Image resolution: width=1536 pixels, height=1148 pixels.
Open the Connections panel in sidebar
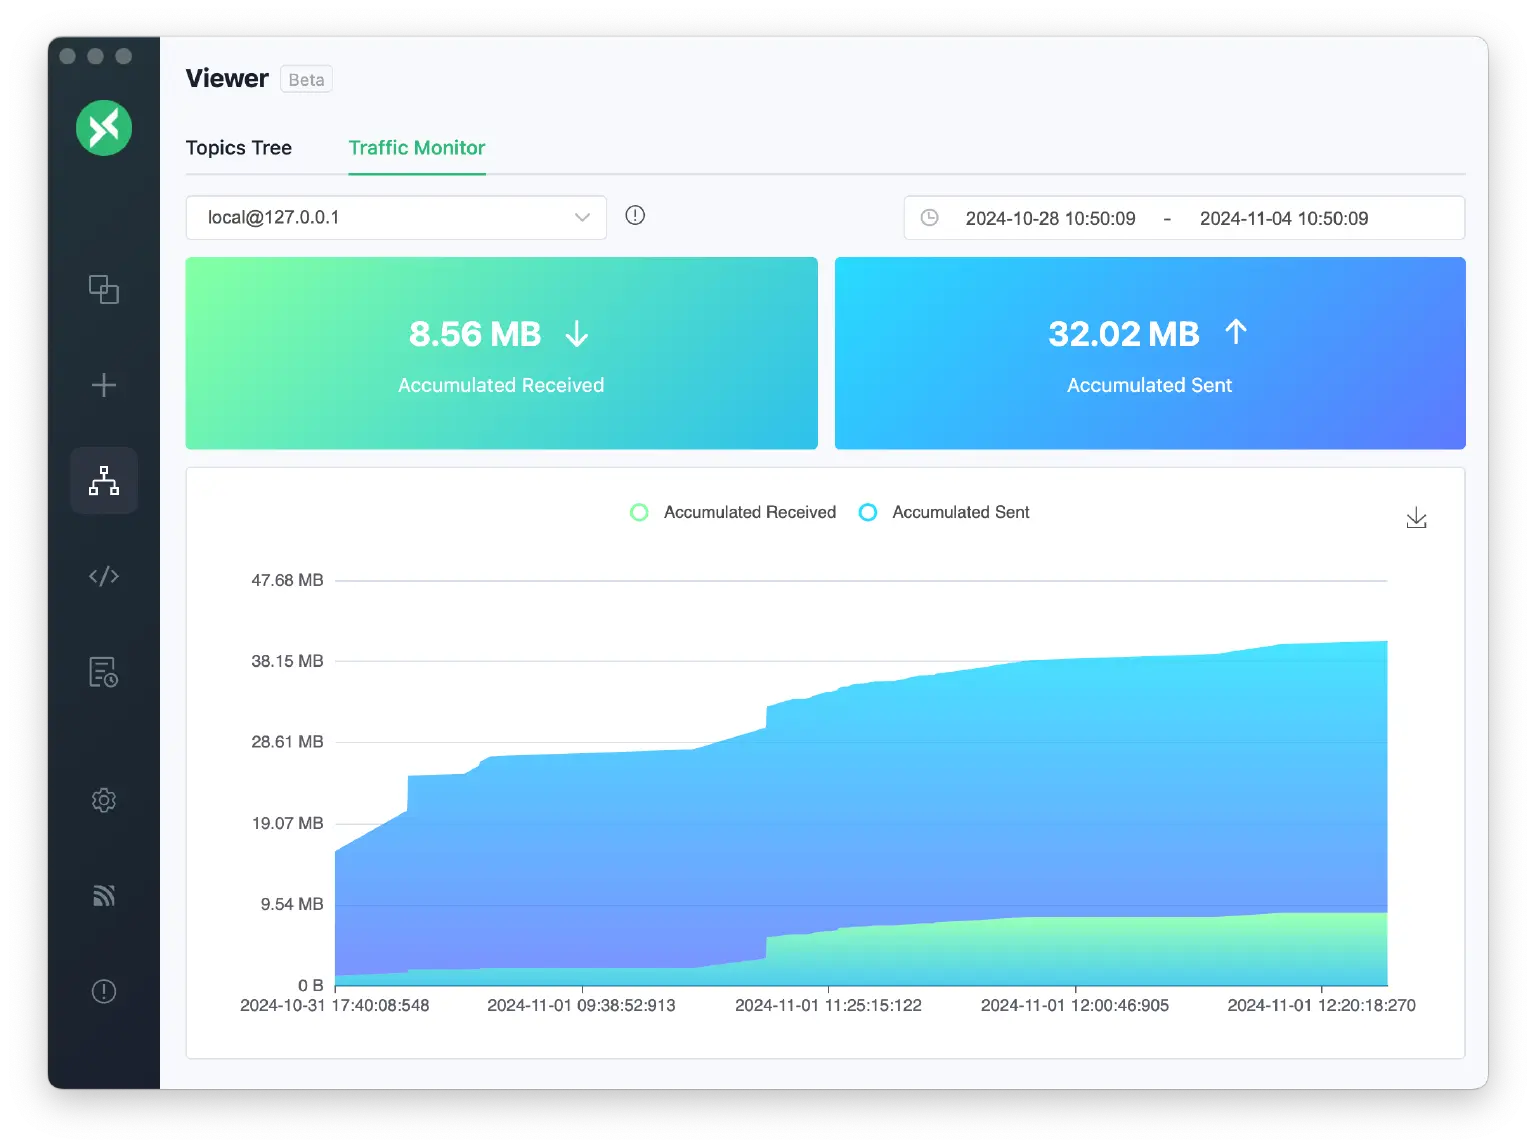point(104,290)
